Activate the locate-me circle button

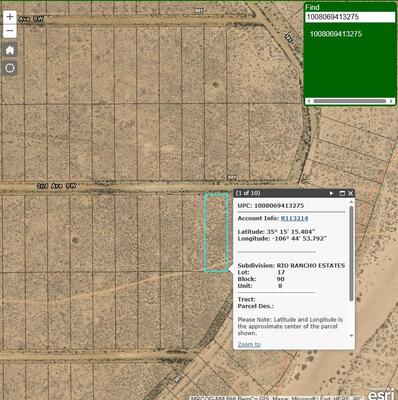click(x=10, y=68)
